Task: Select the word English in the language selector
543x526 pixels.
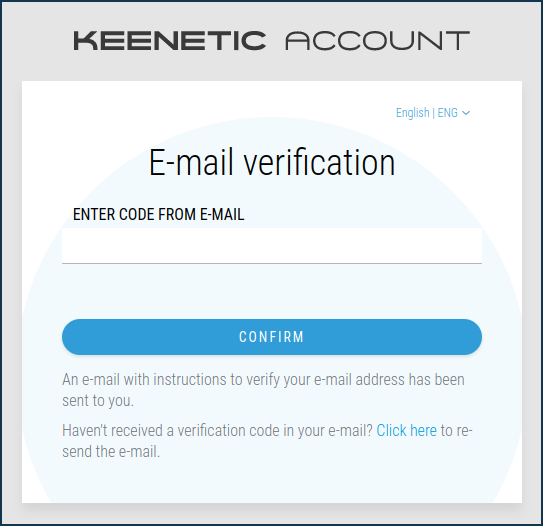Action: (412, 113)
